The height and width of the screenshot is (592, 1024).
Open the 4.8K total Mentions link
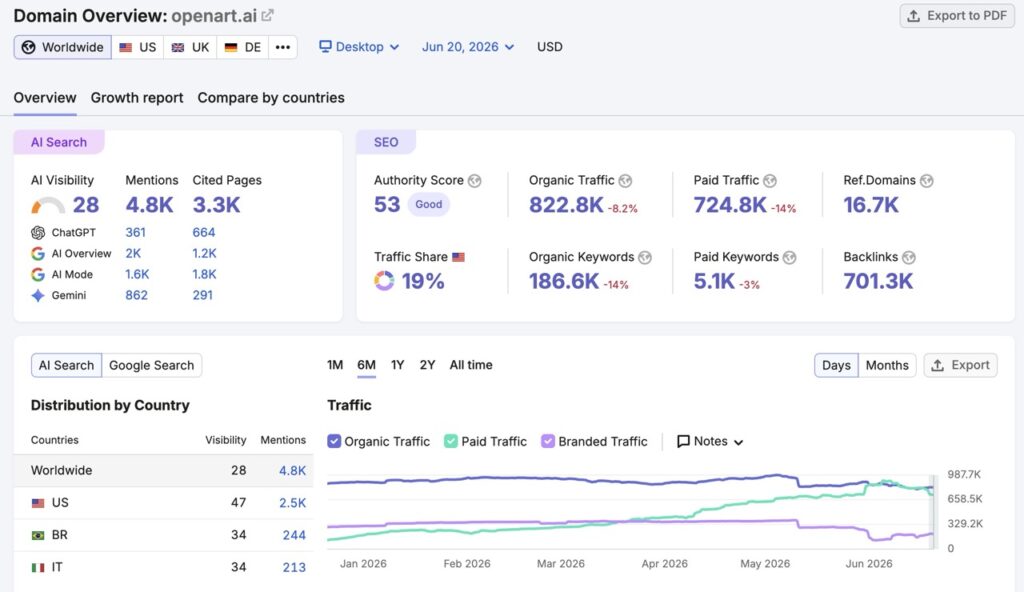[x=150, y=205]
